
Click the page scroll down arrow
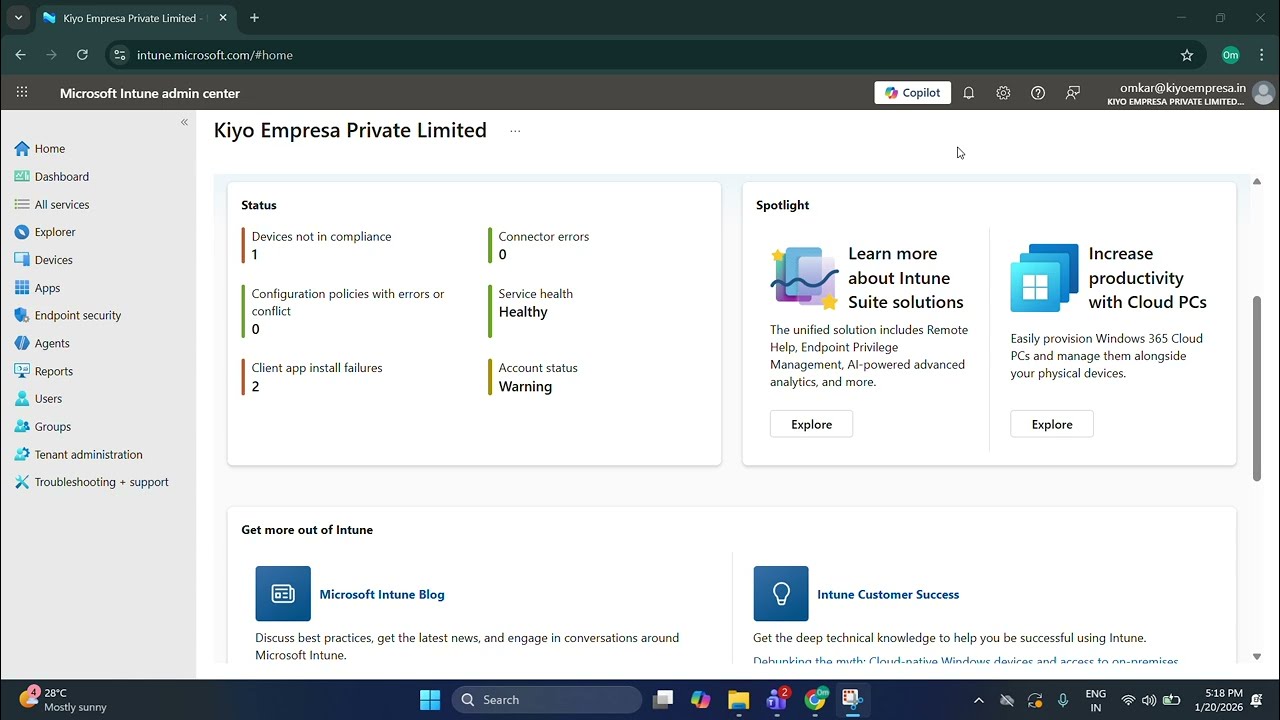coord(1257,657)
